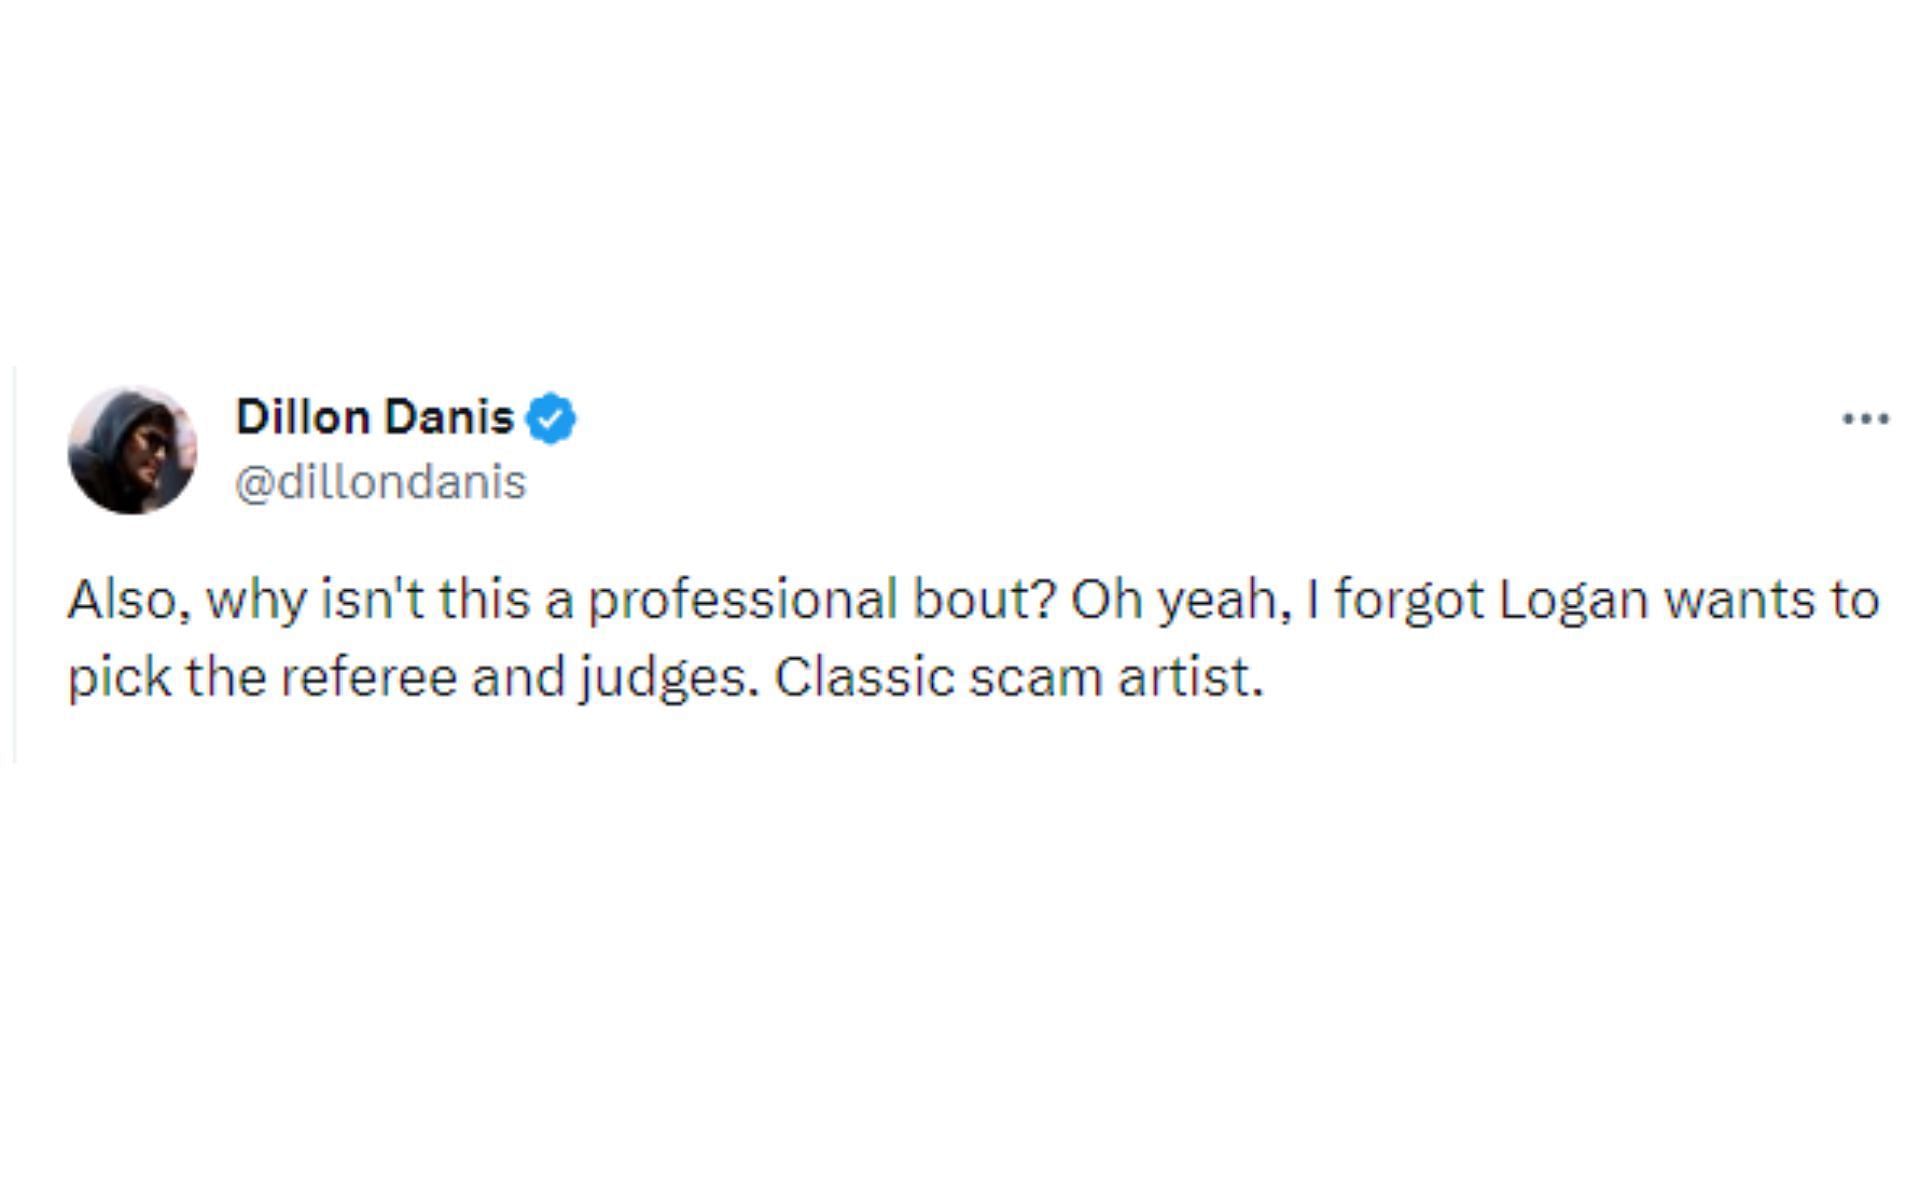Screen dimensions: 1920x1200
Task: Open the three-dot More options menu
Action: coord(1865,419)
